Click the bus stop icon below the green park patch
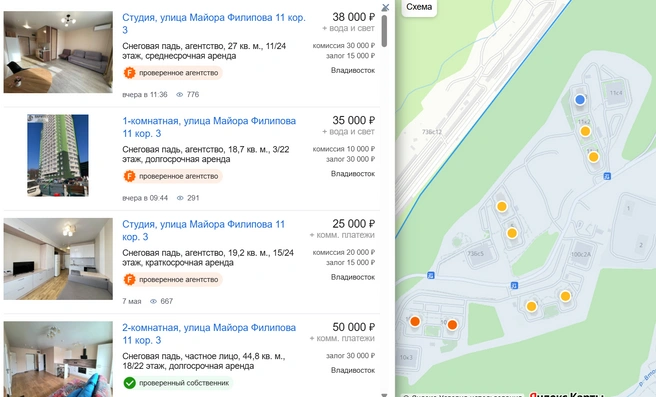 (515, 285)
